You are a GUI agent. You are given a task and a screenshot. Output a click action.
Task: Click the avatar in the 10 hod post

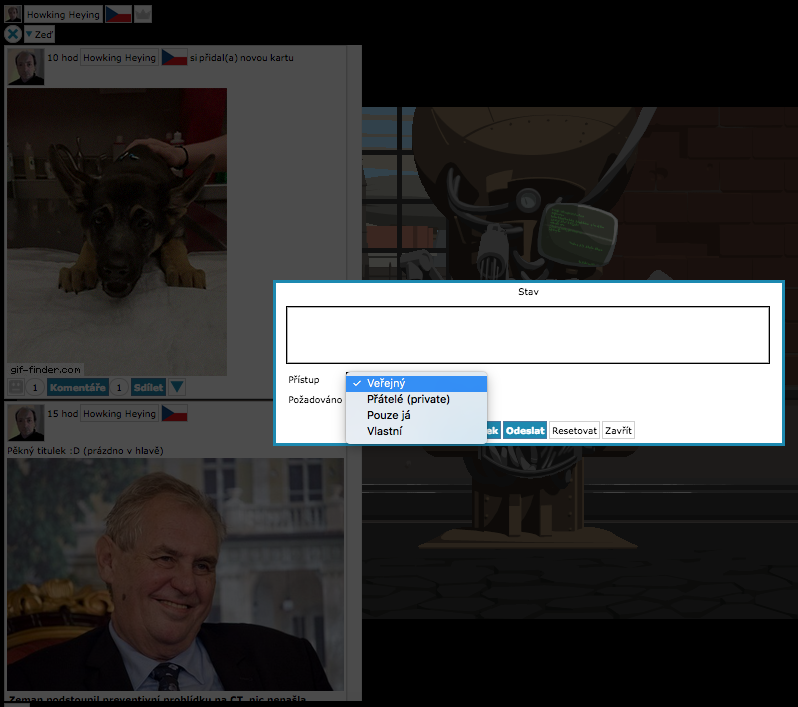pos(25,67)
